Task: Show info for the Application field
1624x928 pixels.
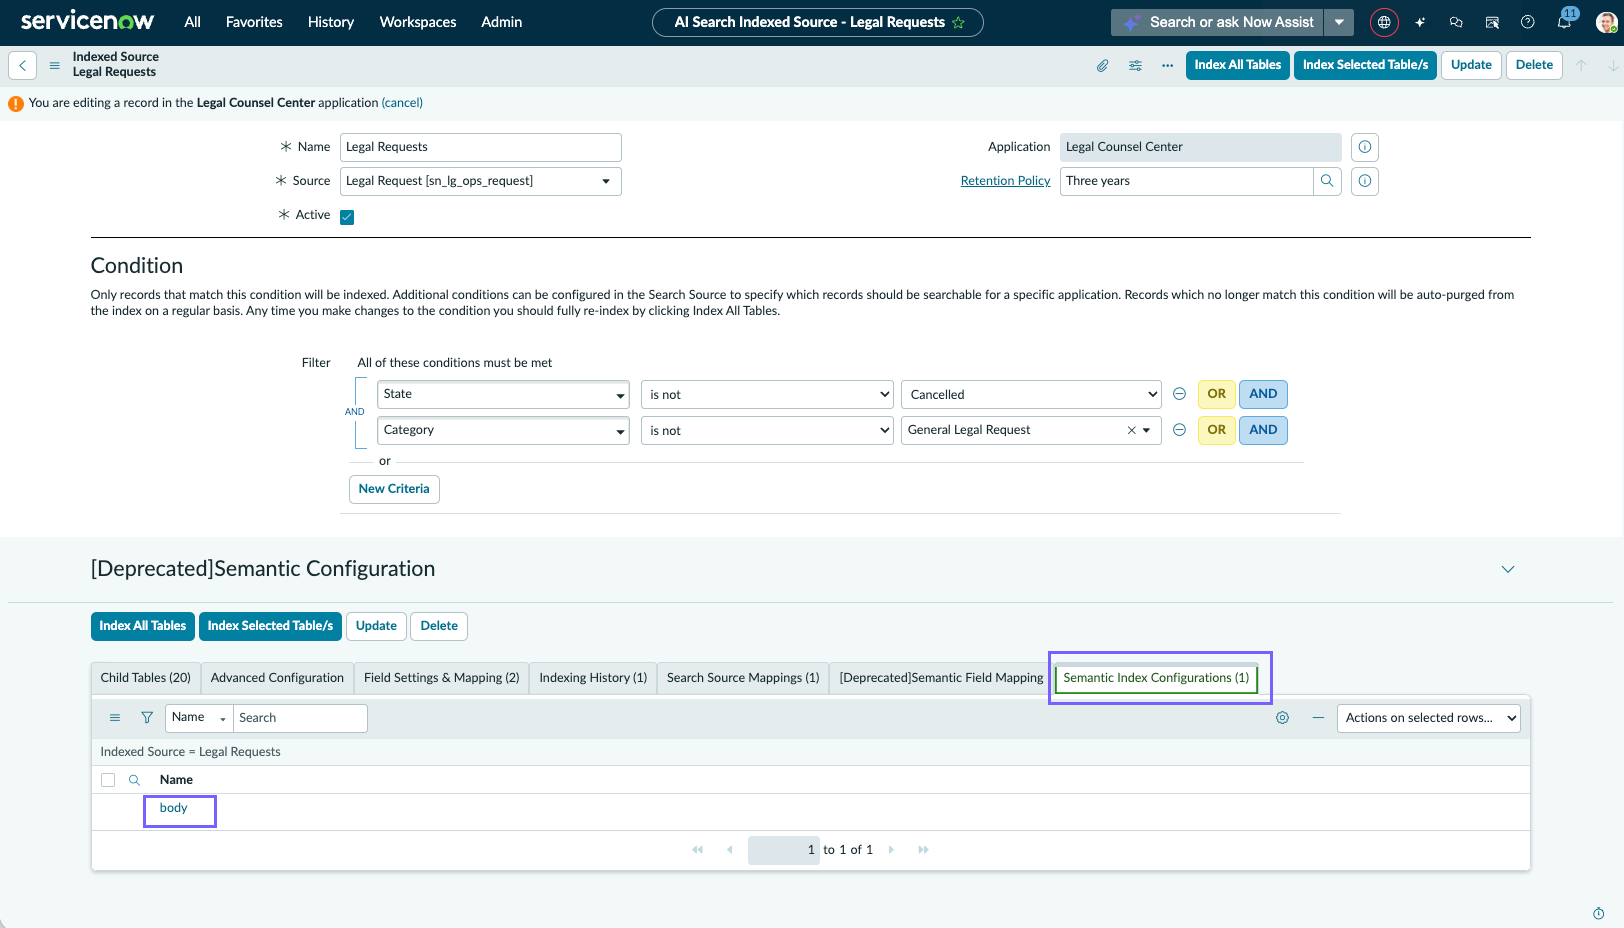Action: pyautogui.click(x=1365, y=147)
